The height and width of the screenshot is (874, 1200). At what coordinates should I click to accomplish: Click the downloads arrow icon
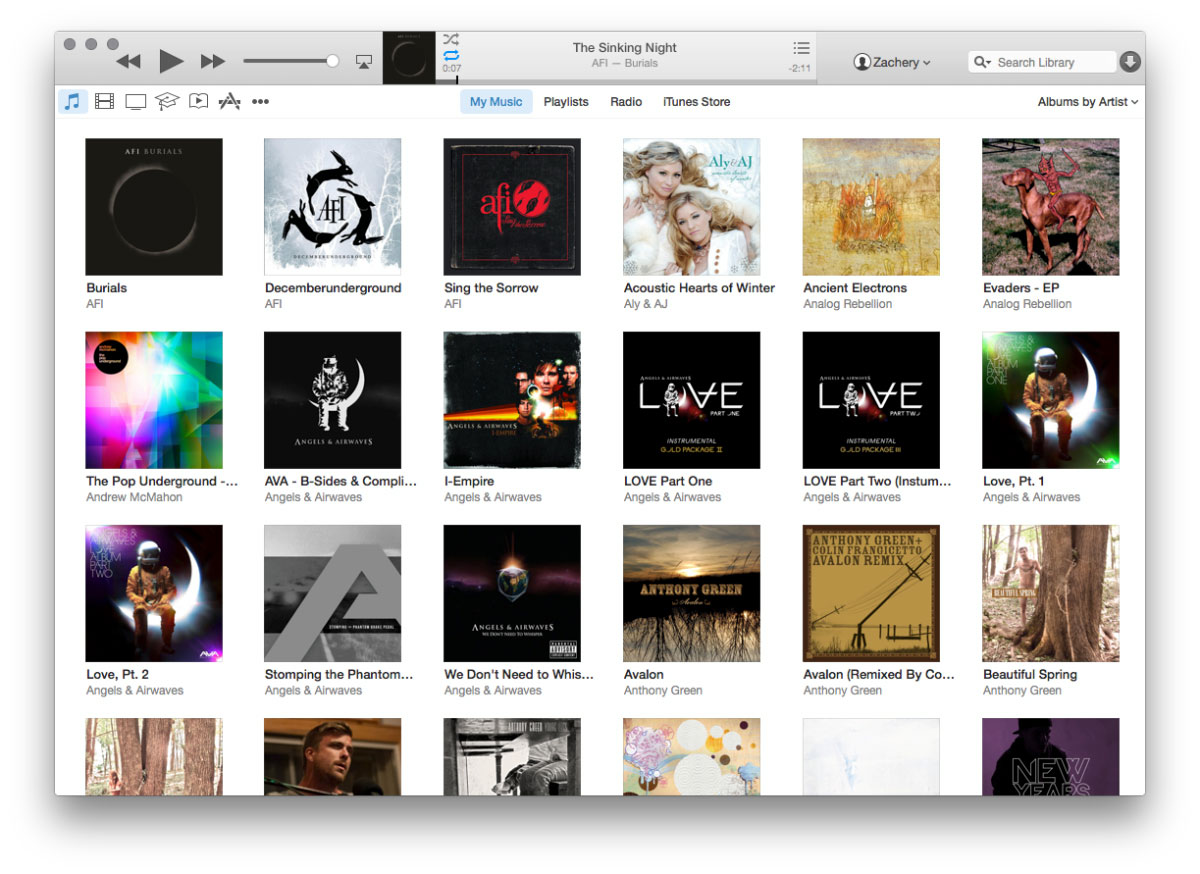pos(1130,62)
